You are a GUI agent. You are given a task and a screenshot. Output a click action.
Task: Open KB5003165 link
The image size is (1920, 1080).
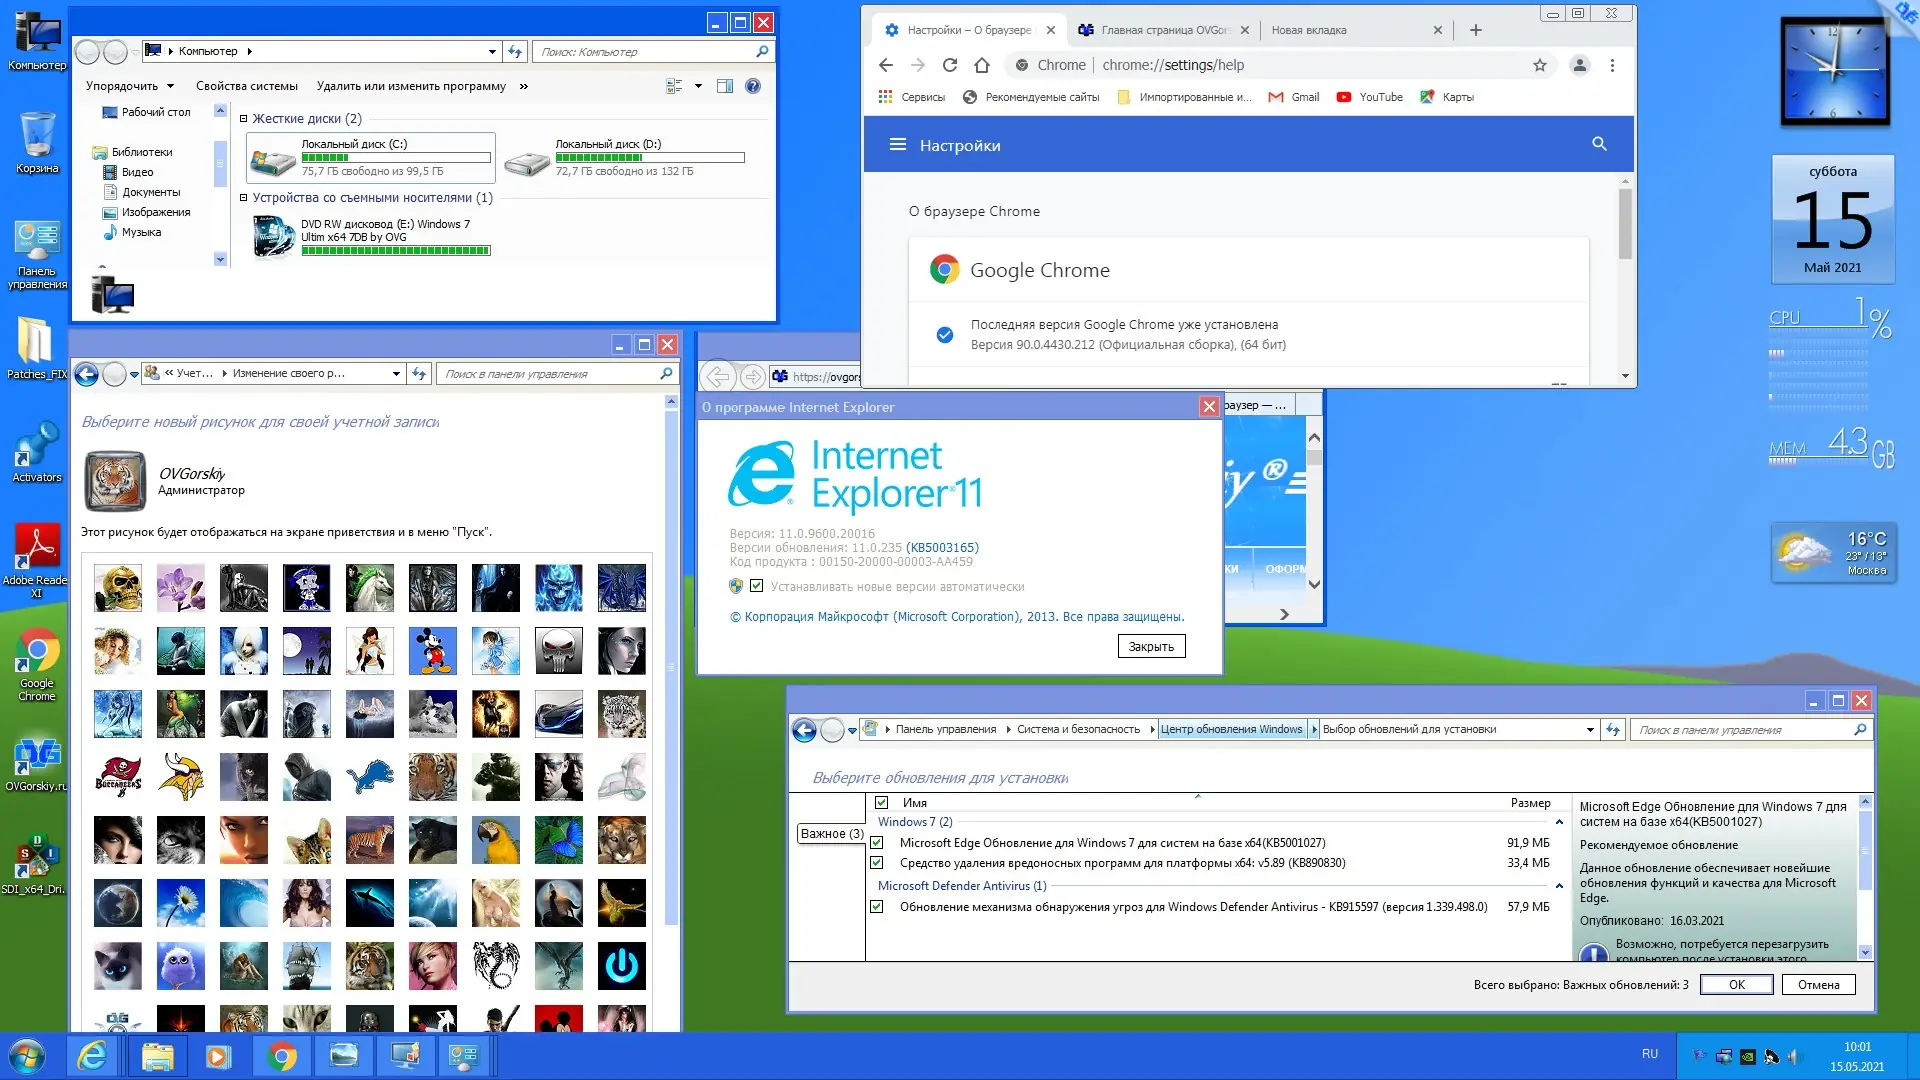(942, 548)
